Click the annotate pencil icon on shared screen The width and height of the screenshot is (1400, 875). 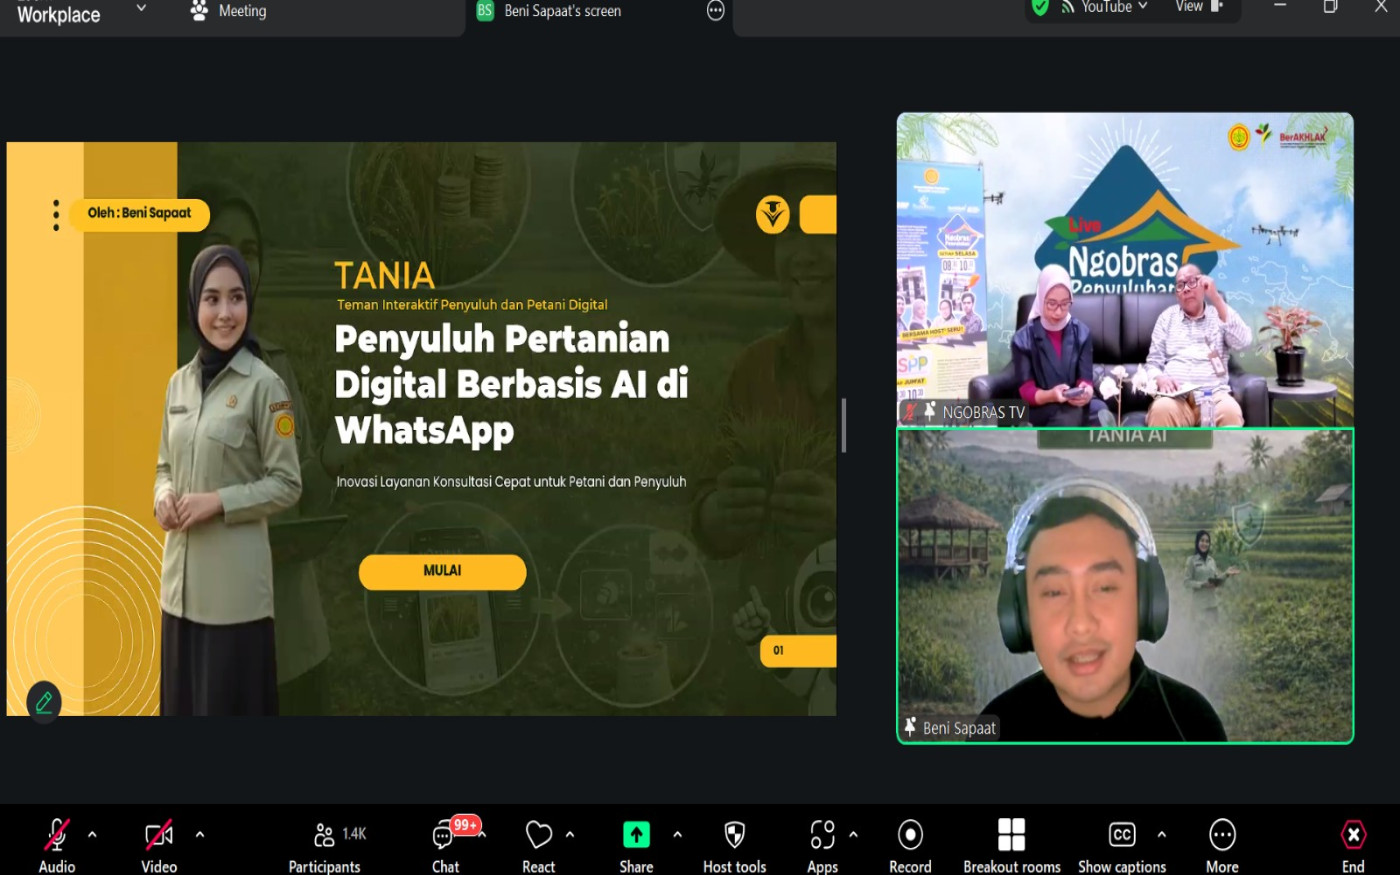pos(44,702)
